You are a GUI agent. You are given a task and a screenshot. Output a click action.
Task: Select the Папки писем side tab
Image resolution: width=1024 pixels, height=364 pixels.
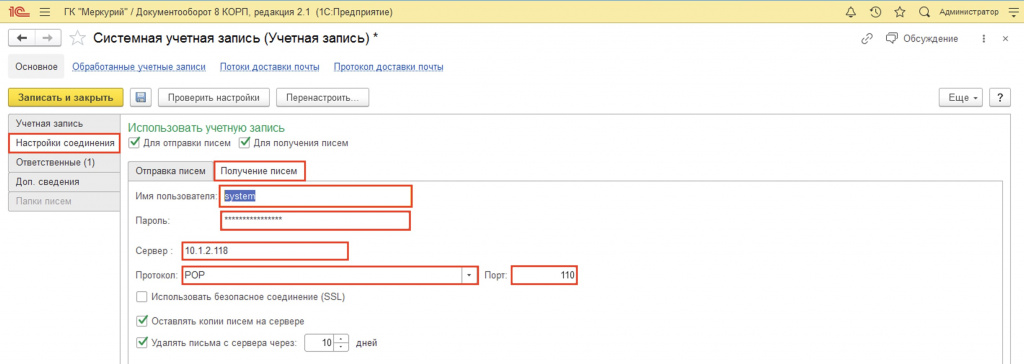(64, 201)
